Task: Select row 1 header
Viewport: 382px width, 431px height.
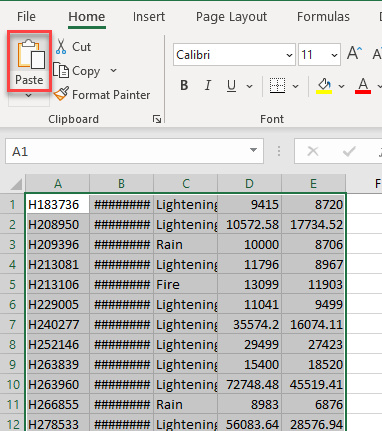Action: [x=12, y=204]
